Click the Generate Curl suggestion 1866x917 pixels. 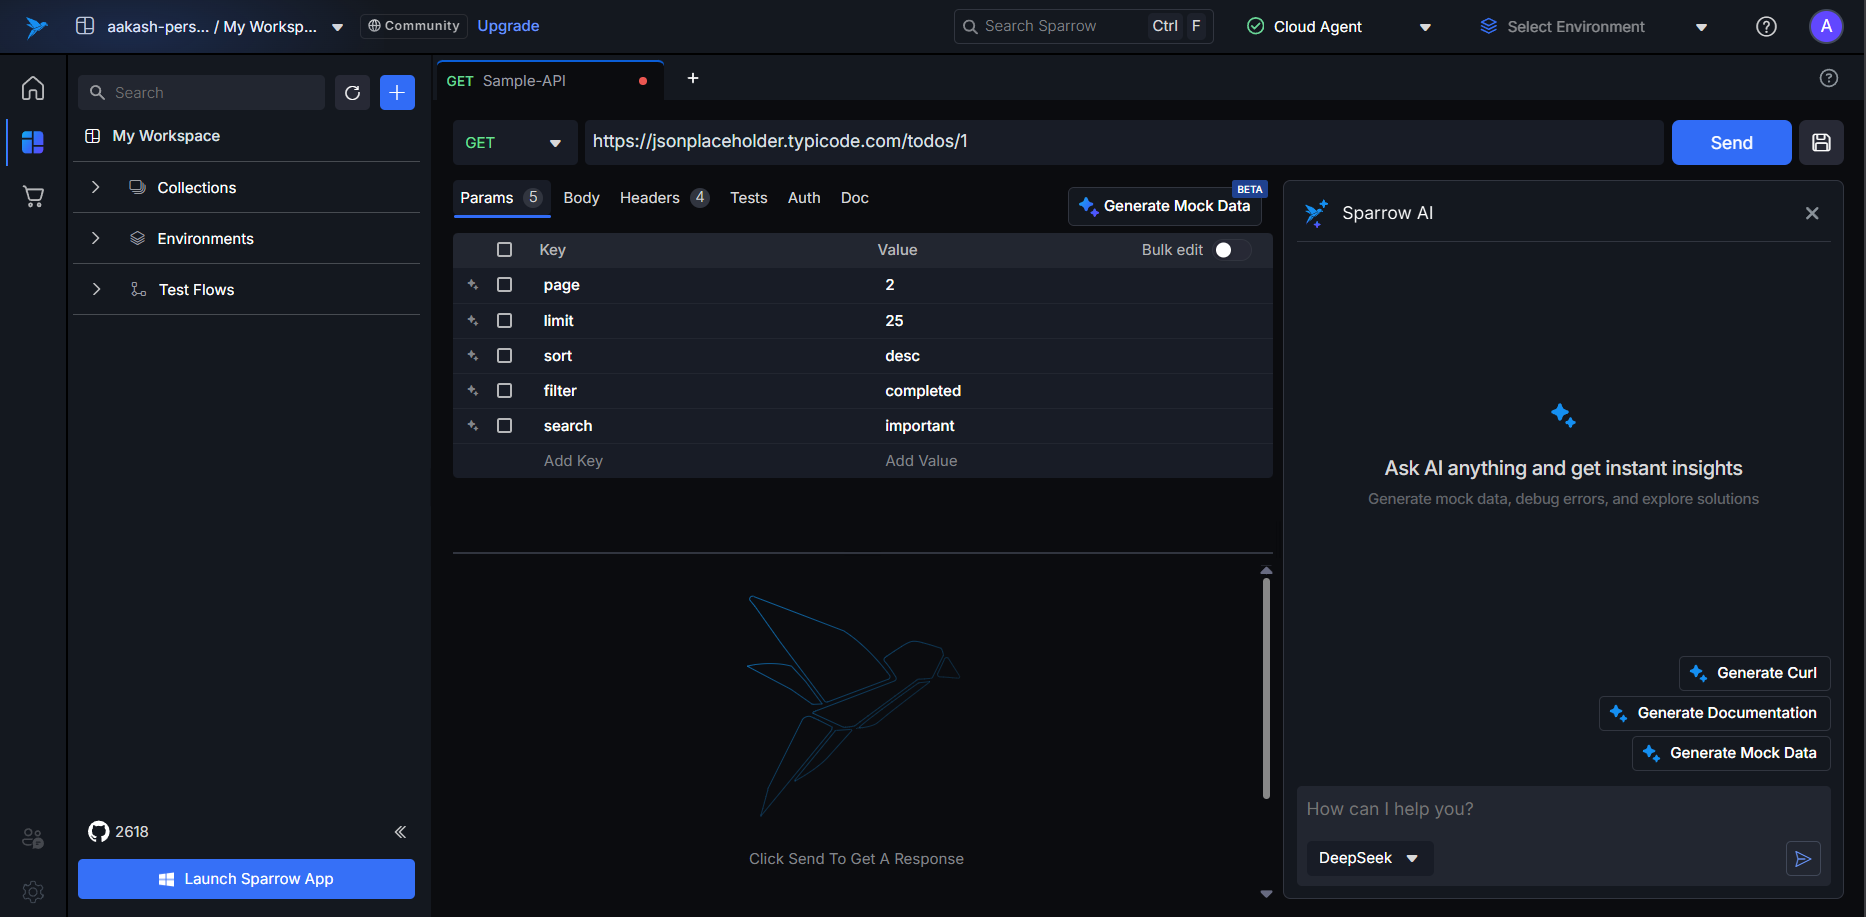[1754, 673]
